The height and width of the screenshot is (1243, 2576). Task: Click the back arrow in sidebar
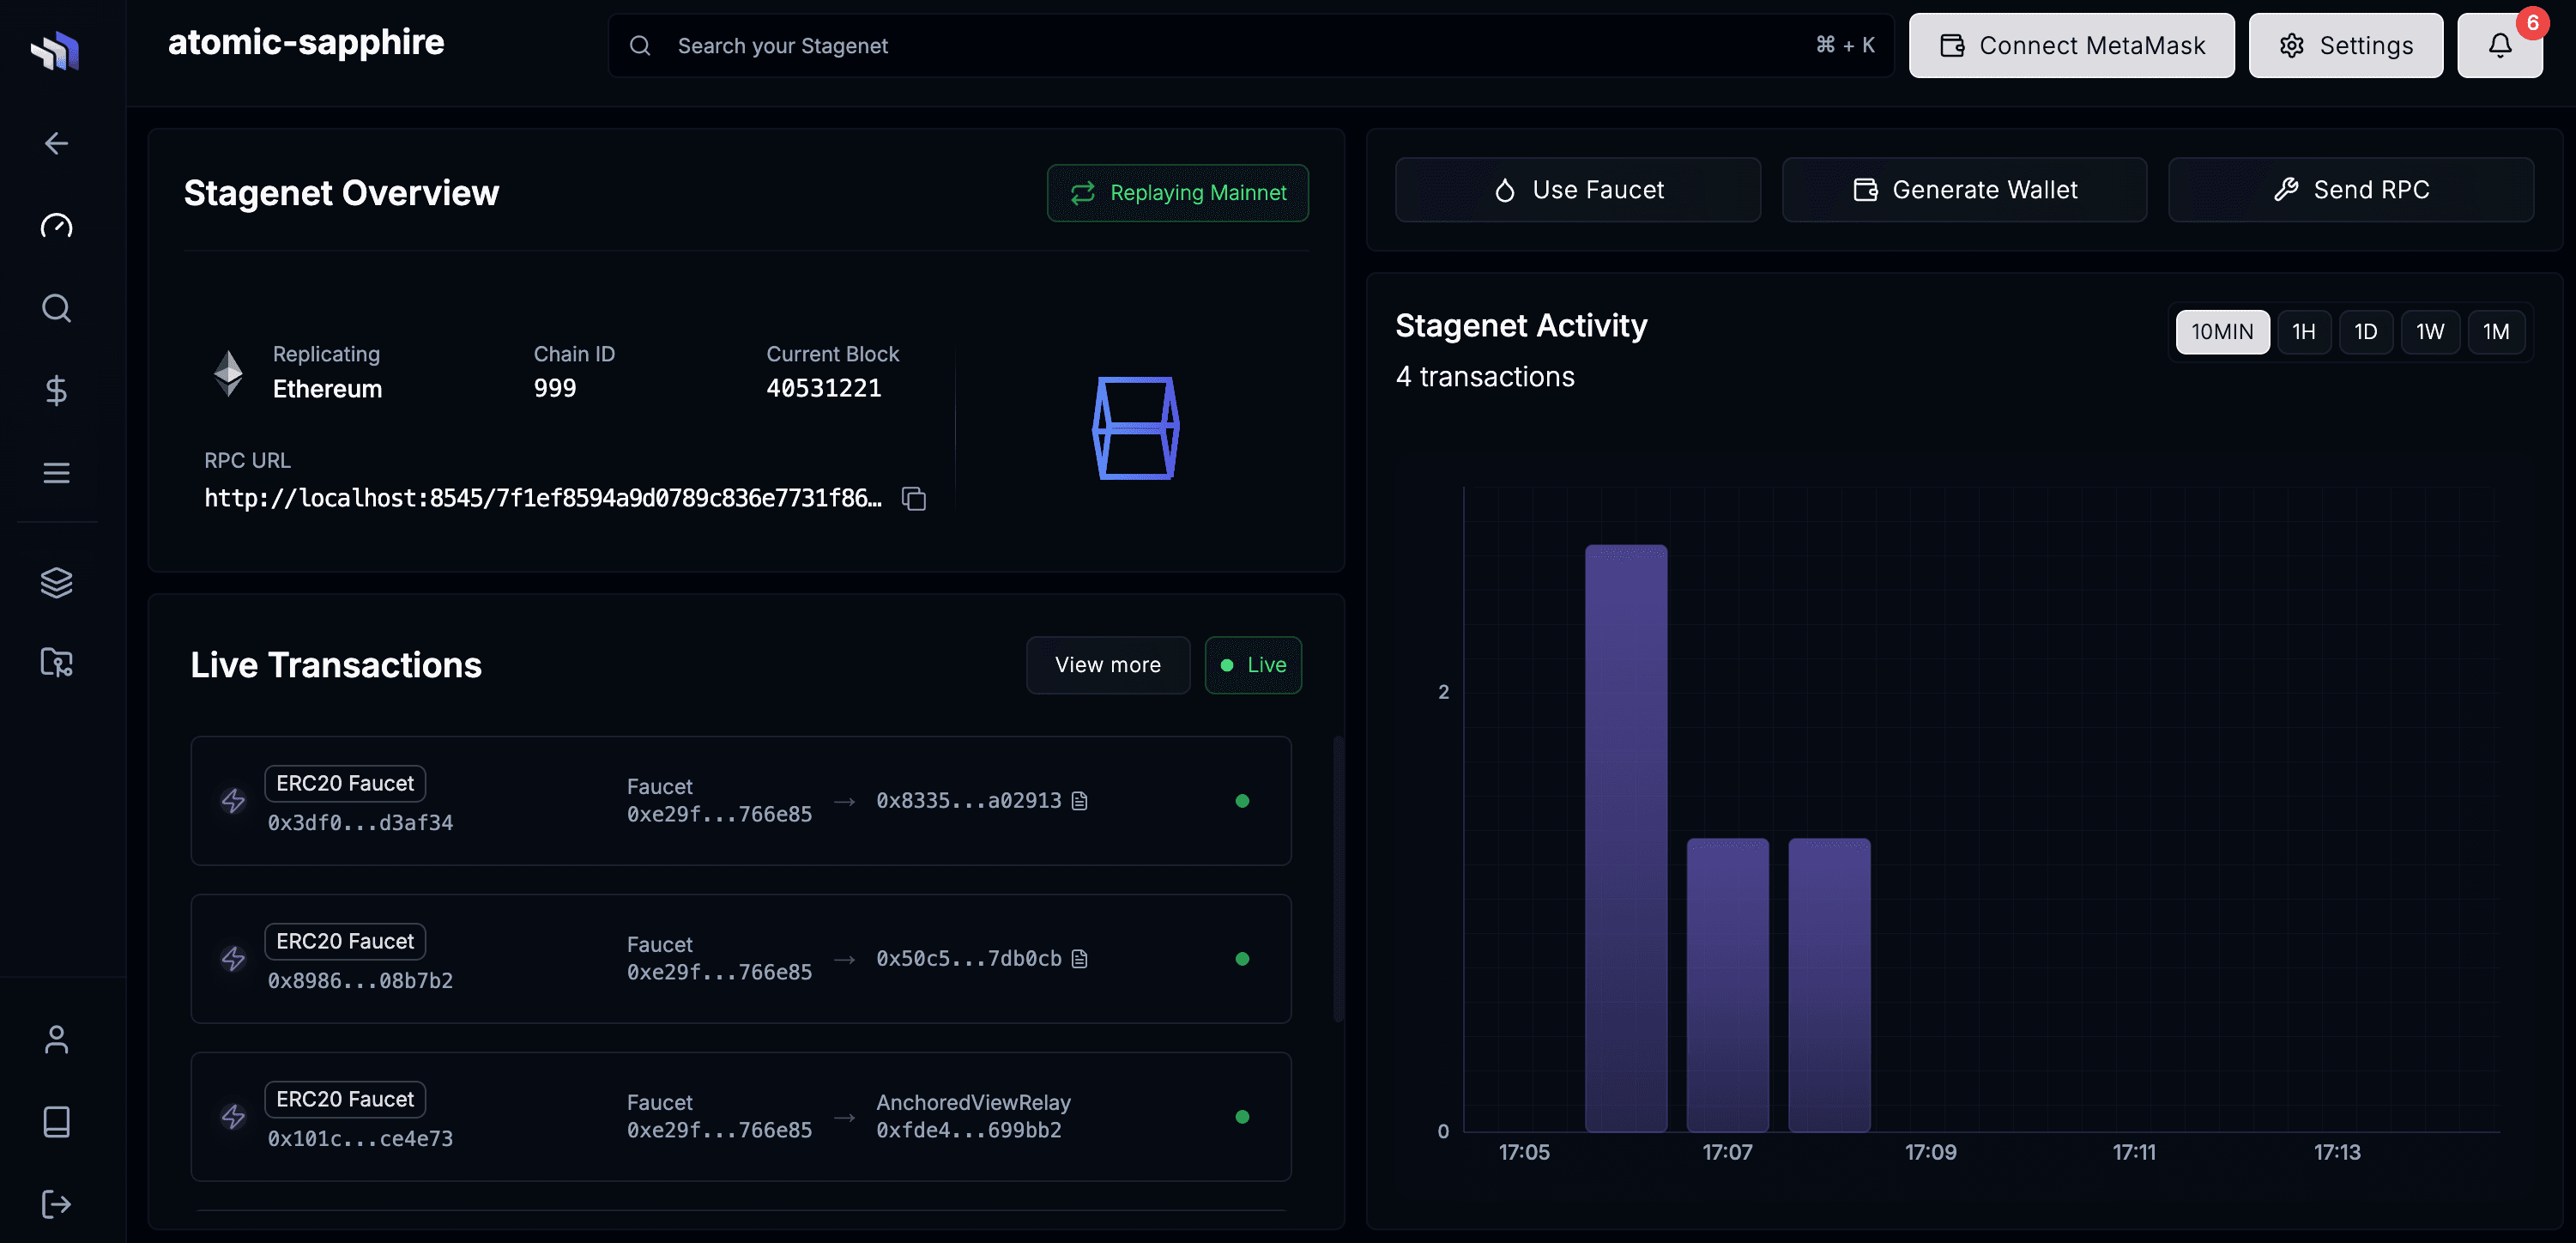tap(56, 143)
